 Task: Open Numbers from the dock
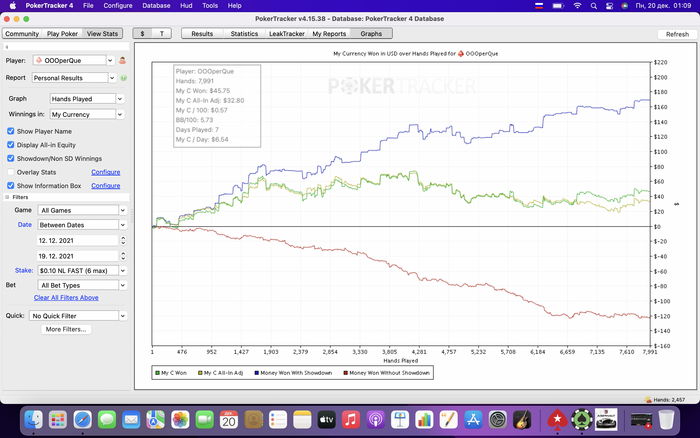tap(424, 420)
